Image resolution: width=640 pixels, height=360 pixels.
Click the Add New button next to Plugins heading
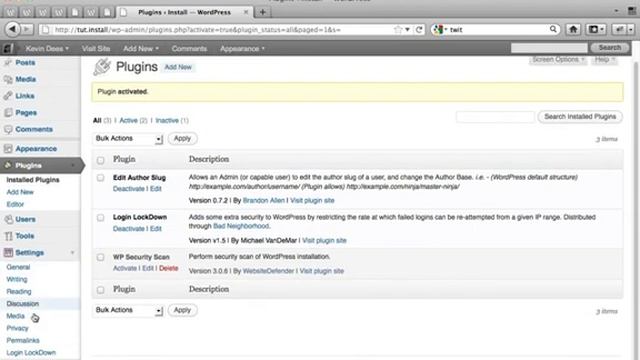[x=178, y=67]
